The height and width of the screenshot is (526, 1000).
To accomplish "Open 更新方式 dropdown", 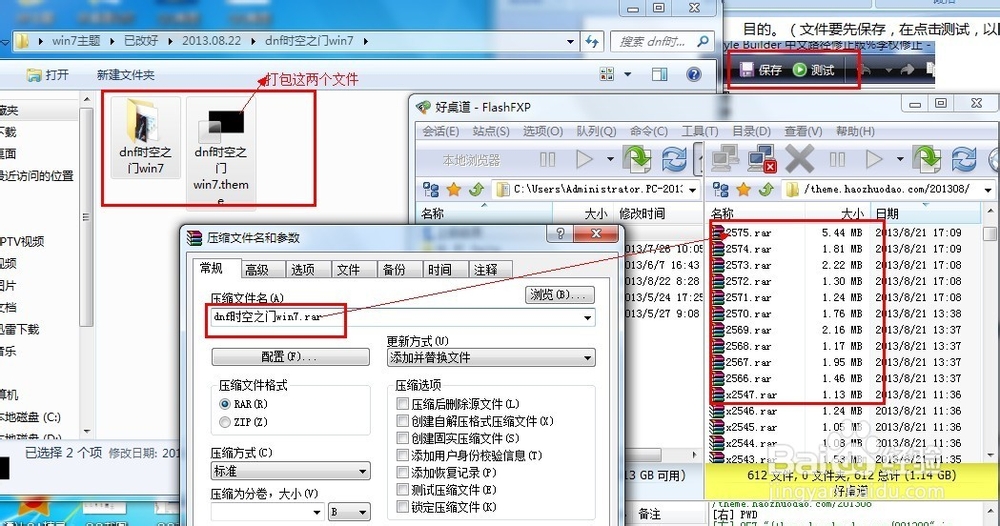I will pyautogui.click(x=491, y=358).
